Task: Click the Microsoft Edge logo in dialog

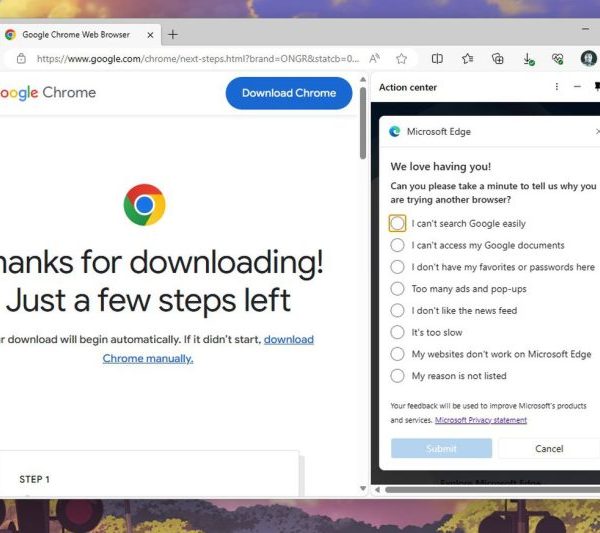Action: tap(395, 132)
